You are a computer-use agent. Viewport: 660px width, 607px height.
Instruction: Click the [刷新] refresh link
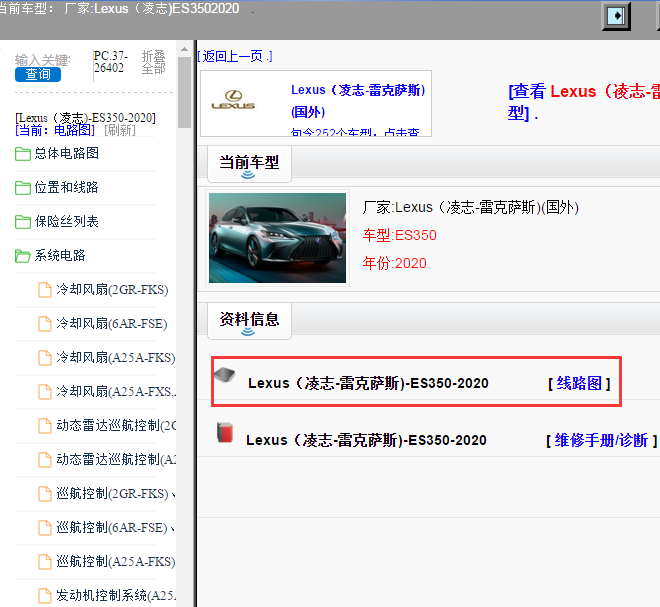pos(120,130)
